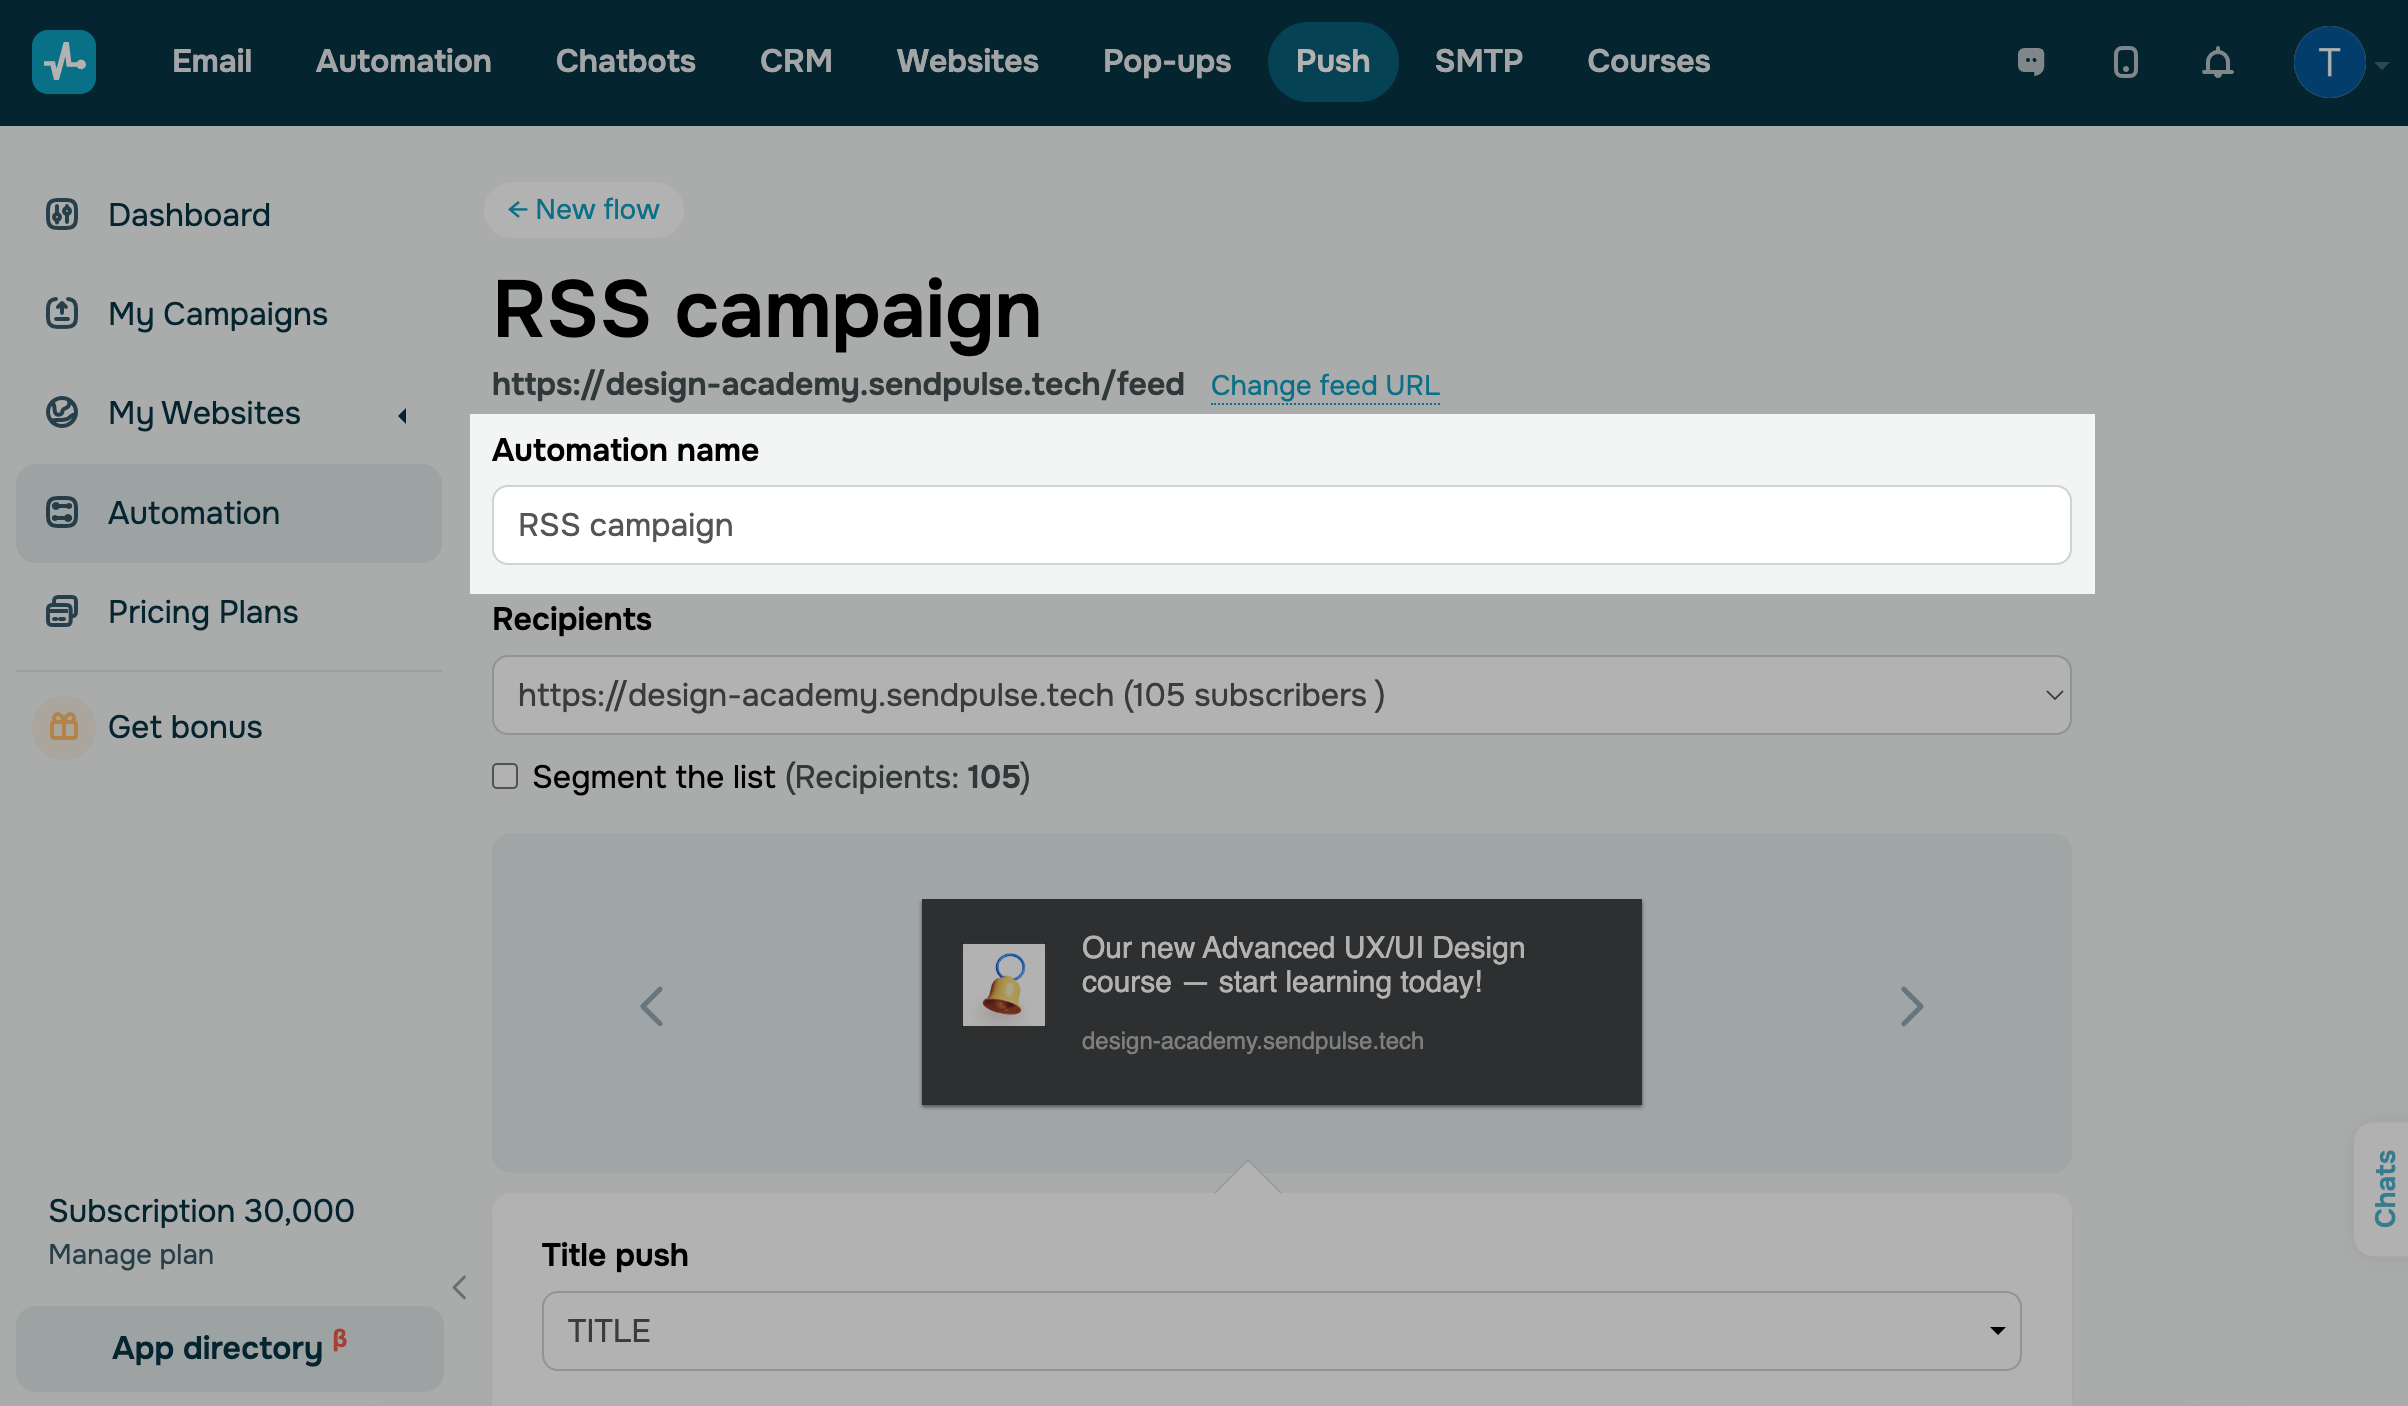The image size is (2408, 1406).
Task: Show the previous push notification preview
Action: (652, 1006)
